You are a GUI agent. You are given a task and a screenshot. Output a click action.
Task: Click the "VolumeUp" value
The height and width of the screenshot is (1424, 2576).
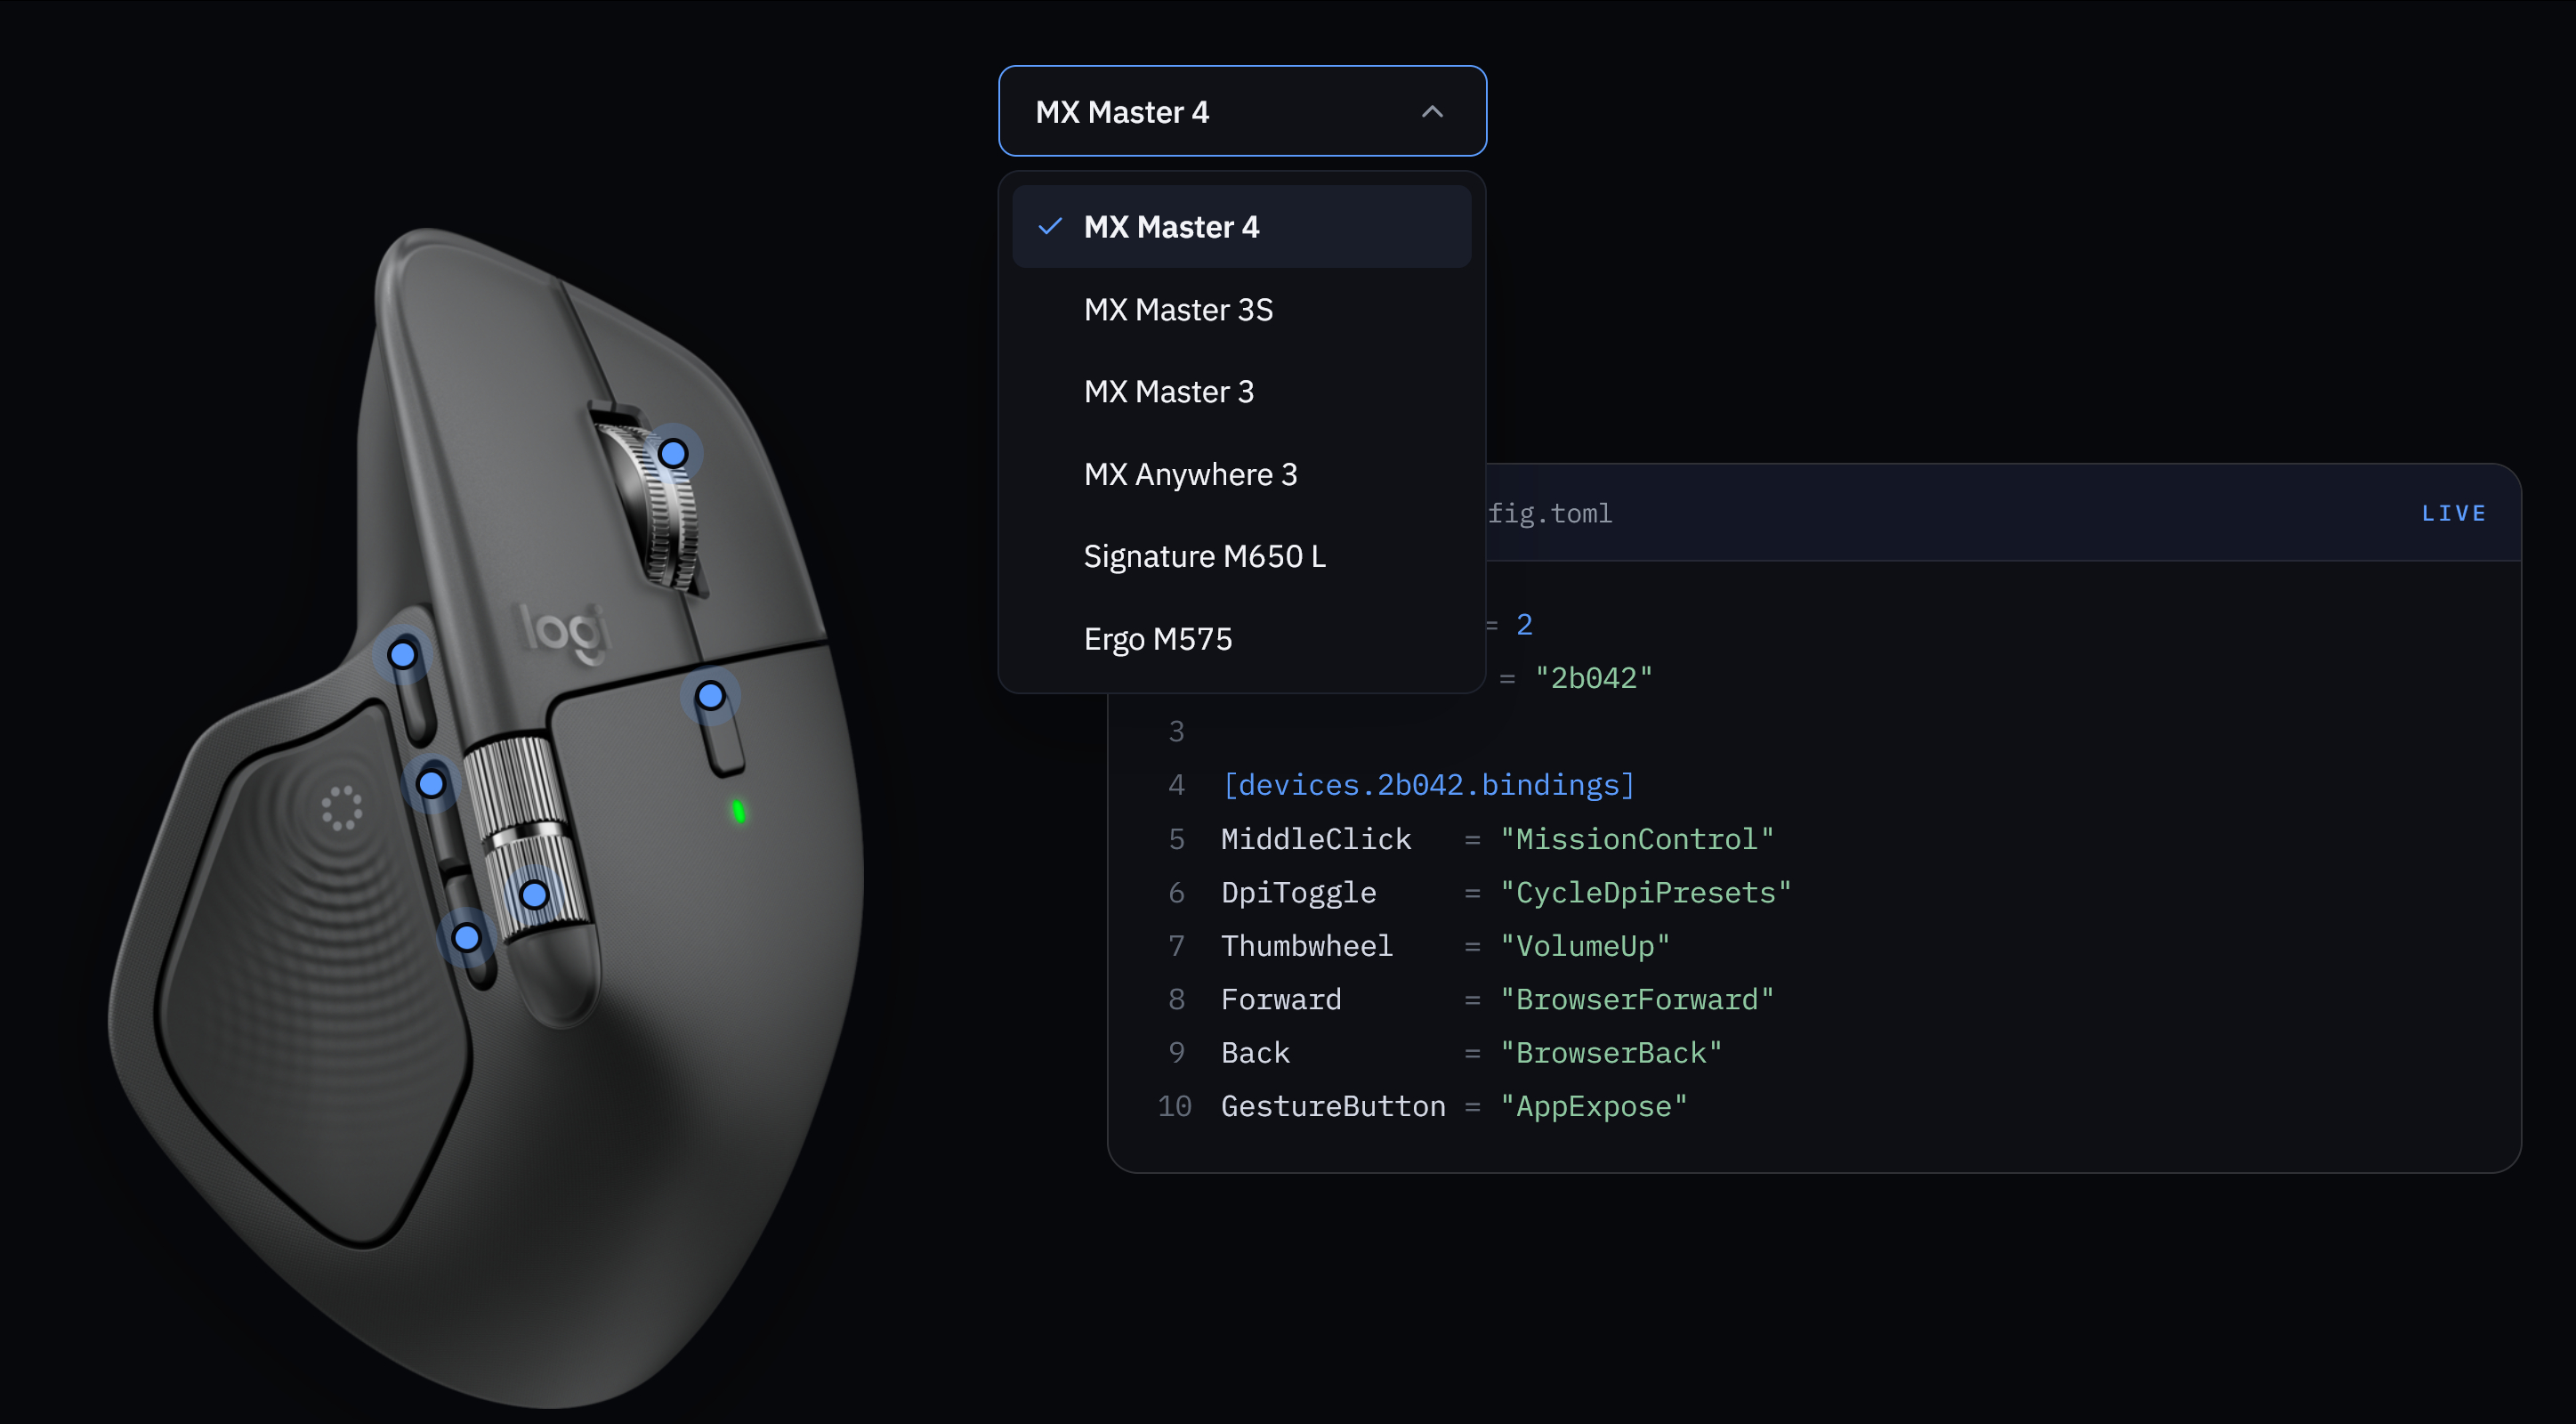click(x=1585, y=946)
